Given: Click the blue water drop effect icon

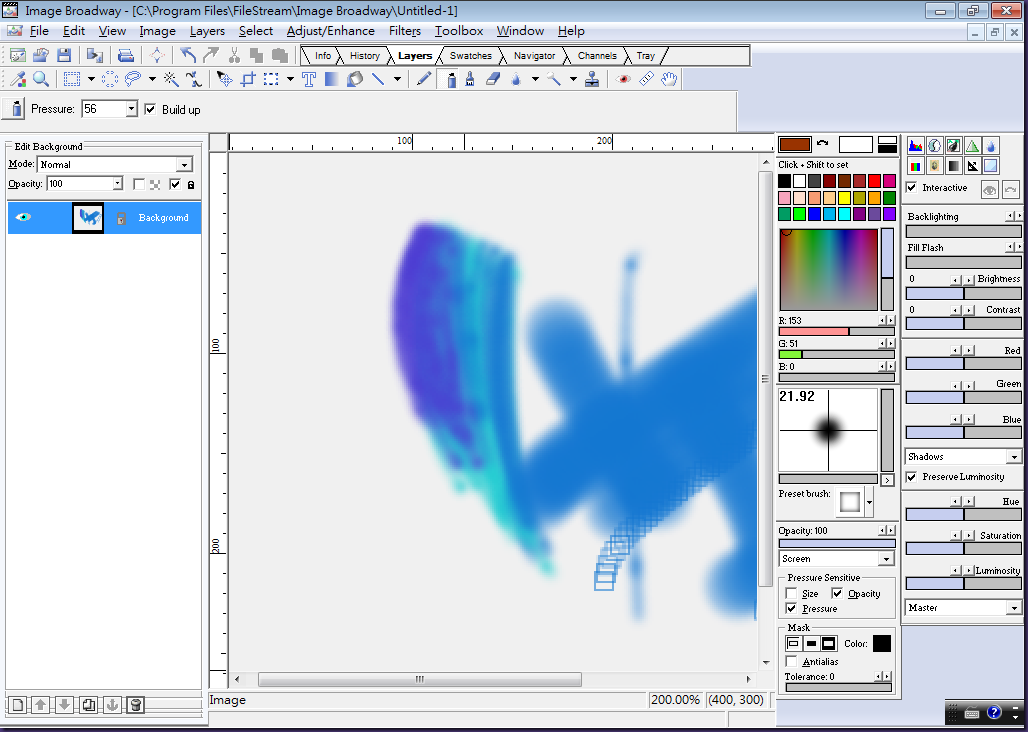Looking at the screenshot, I should pyautogui.click(x=991, y=145).
